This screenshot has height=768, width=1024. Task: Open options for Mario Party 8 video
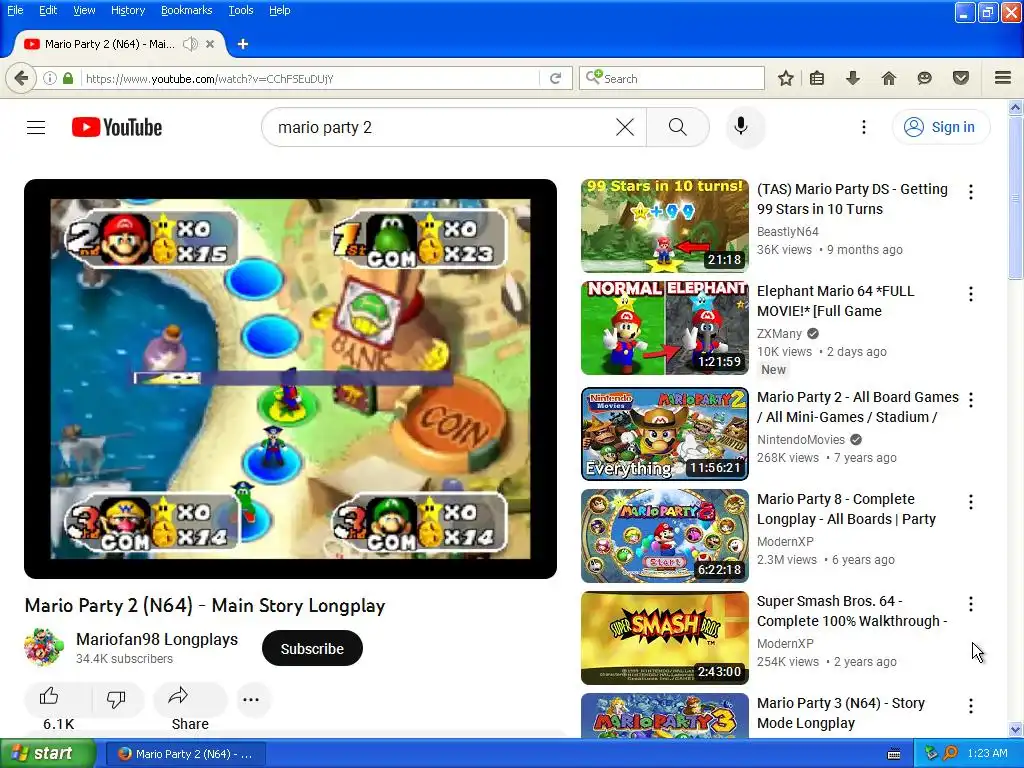point(970,502)
